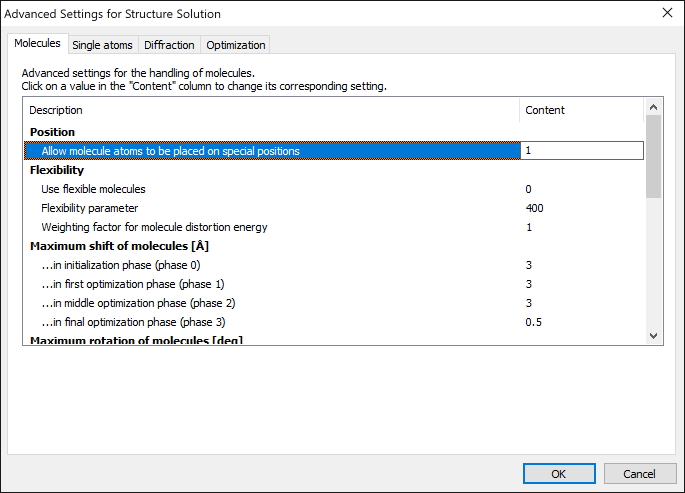Open the Diffraction tab

[169, 45]
